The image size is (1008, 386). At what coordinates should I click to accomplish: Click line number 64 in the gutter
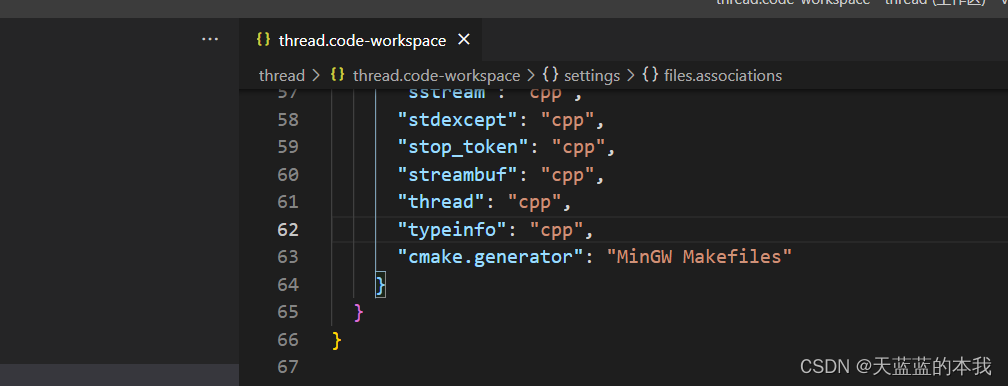[288, 284]
